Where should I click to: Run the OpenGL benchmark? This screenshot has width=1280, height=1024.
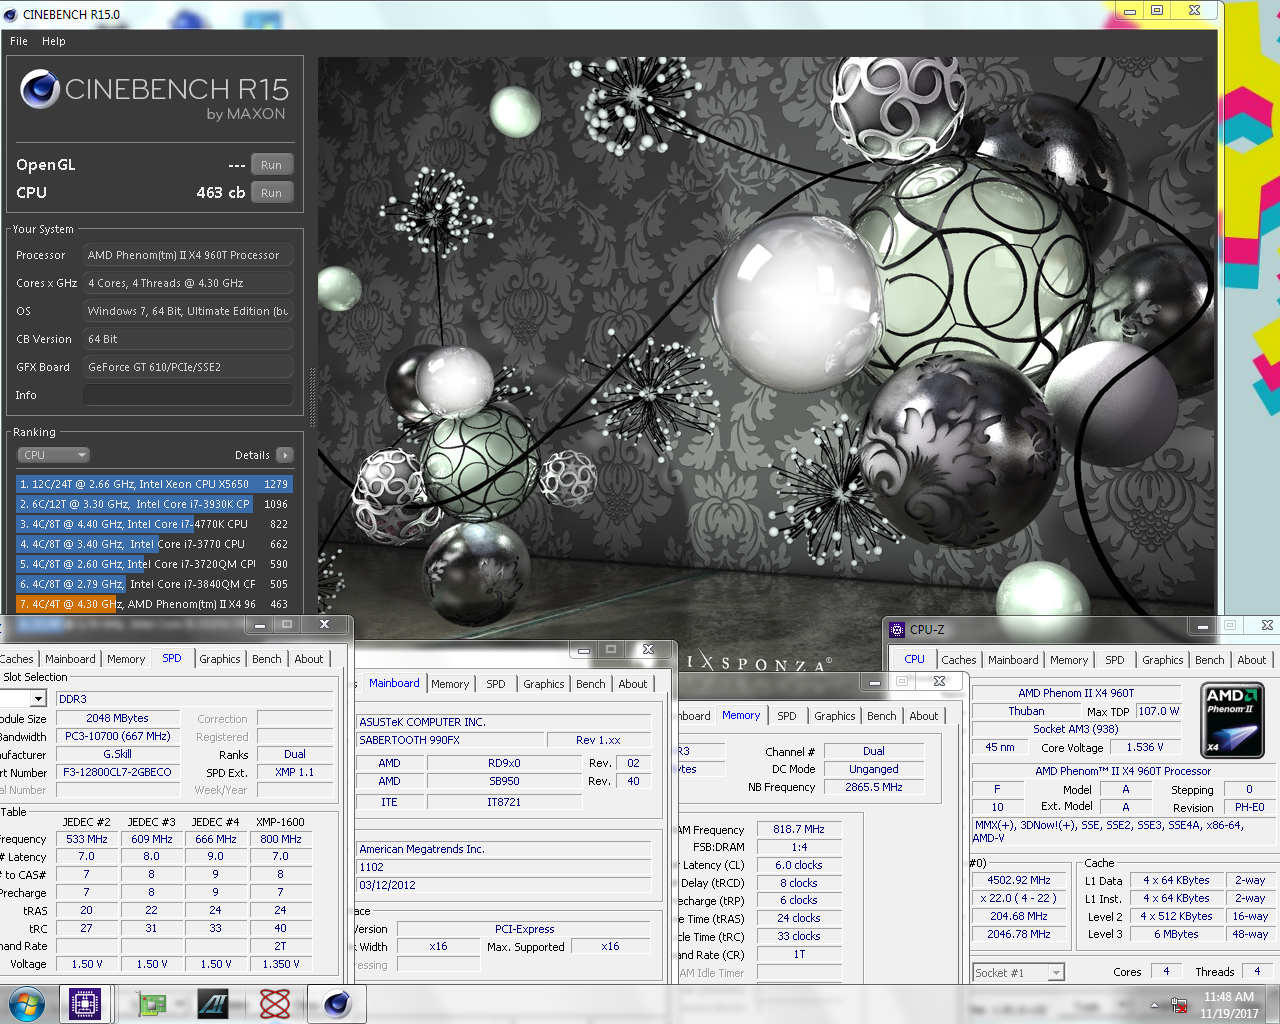tap(271, 165)
